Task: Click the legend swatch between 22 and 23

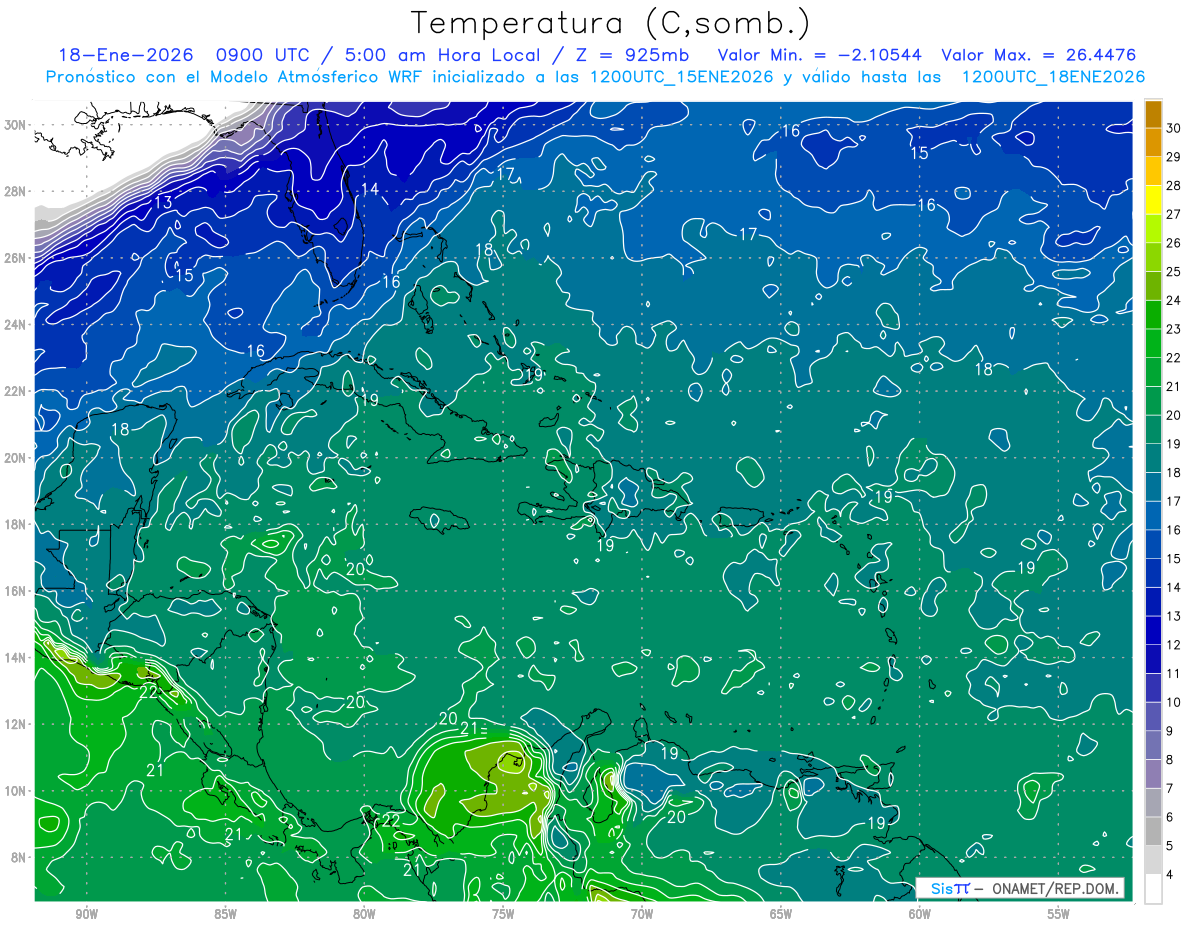Action: pyautogui.click(x=1154, y=343)
